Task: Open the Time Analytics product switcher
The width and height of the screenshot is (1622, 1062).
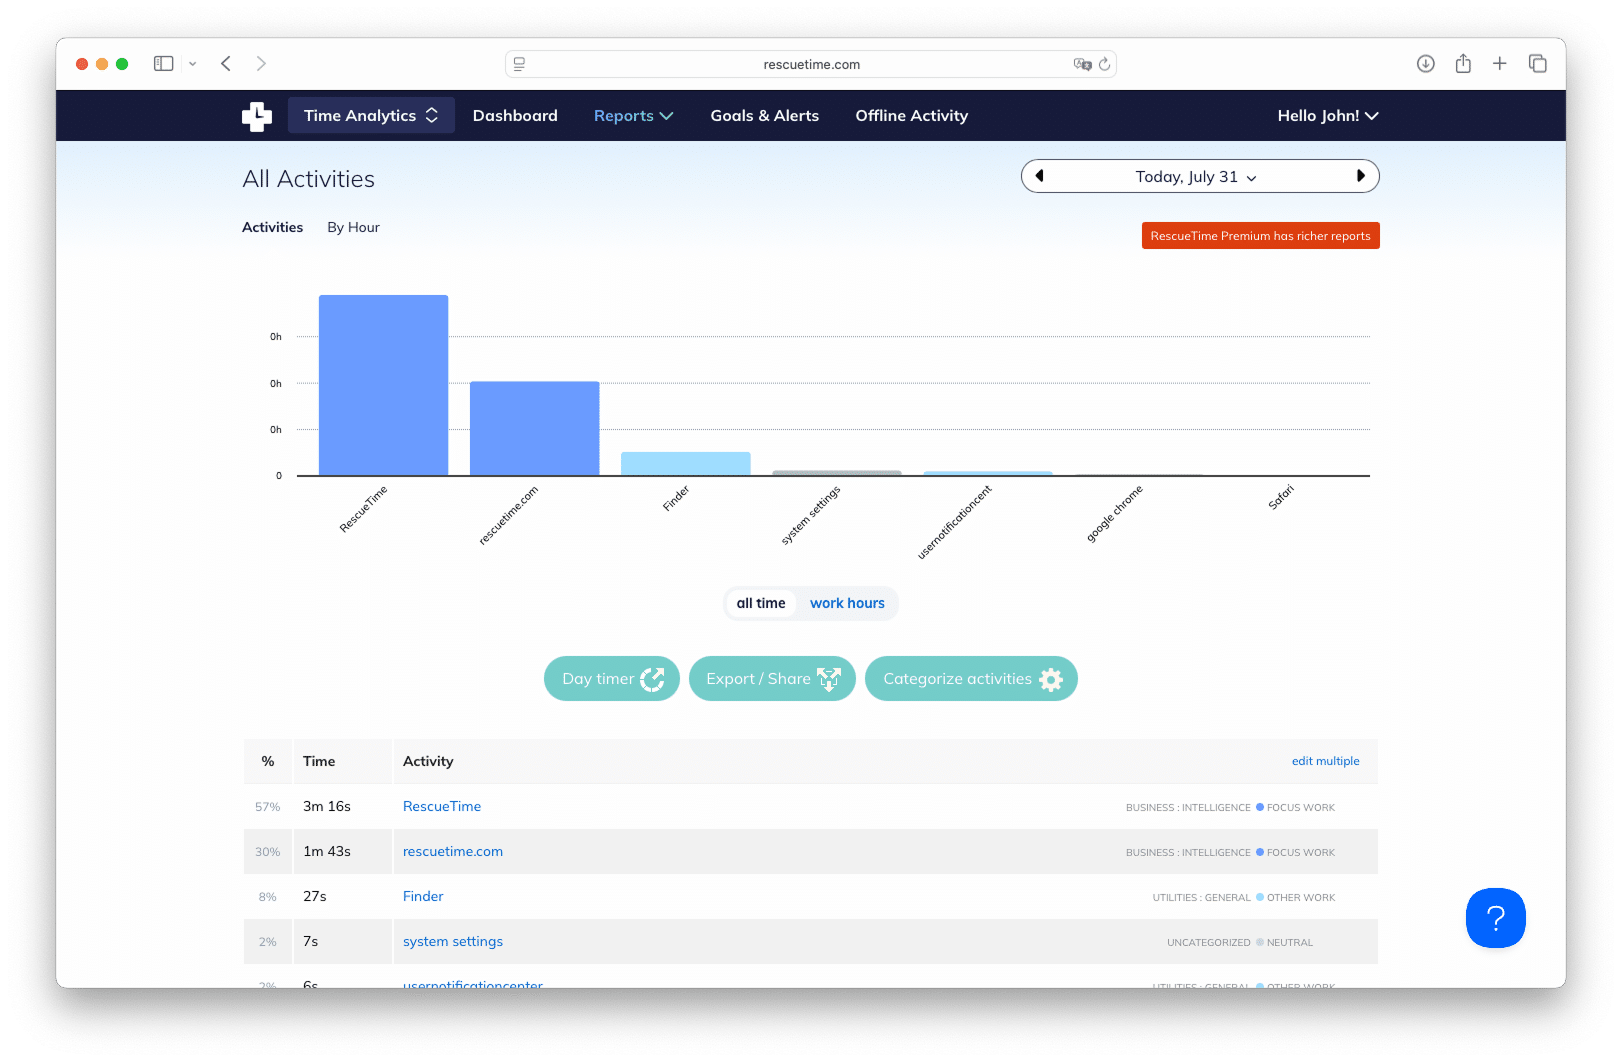Action: [371, 116]
